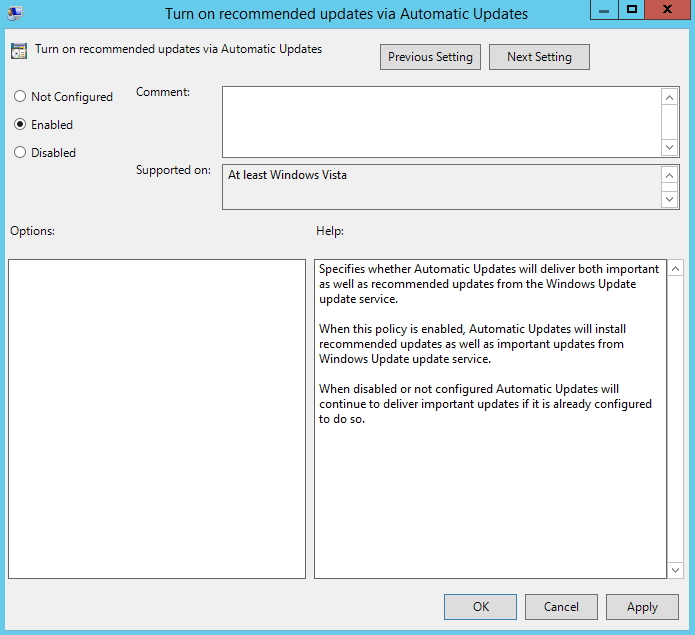The width and height of the screenshot is (695, 635).
Task: Click the Comment box scroll up arrow
Action: tap(669, 97)
